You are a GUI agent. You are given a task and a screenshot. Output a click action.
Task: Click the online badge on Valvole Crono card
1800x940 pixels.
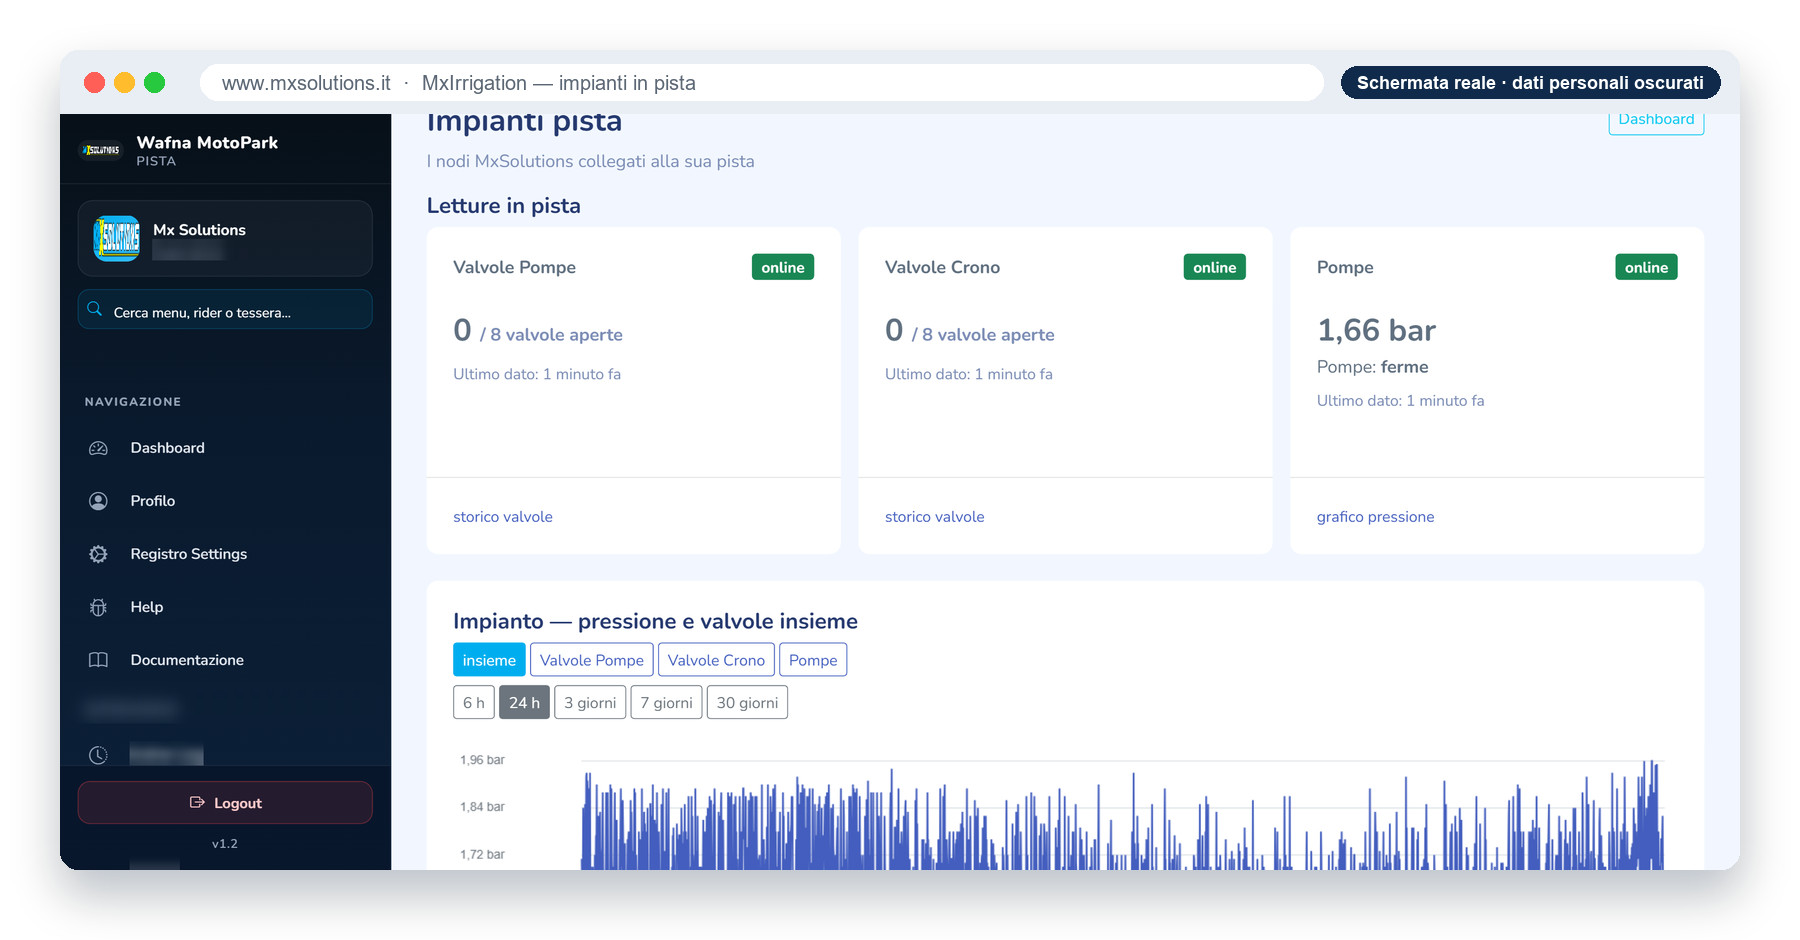coord(1215,267)
